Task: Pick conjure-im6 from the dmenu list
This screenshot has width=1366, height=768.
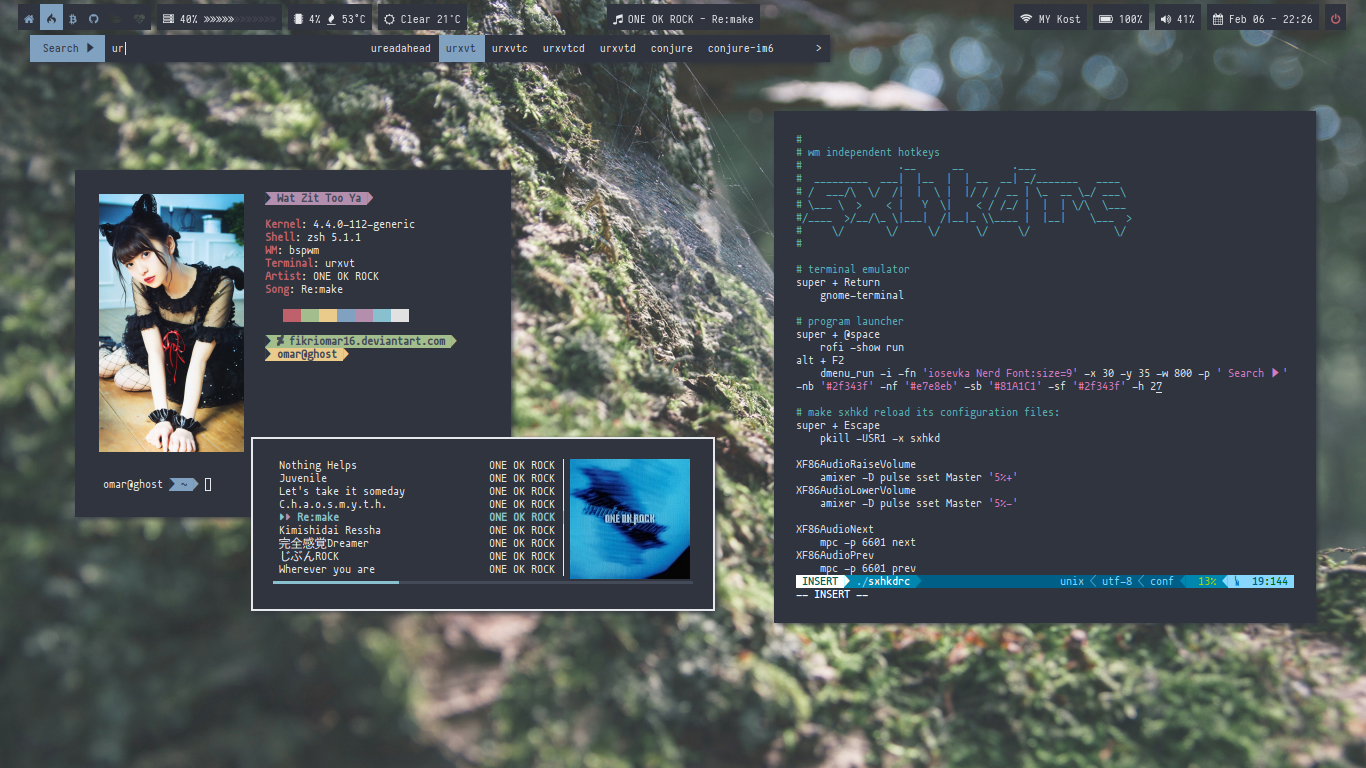Action: 741,48
